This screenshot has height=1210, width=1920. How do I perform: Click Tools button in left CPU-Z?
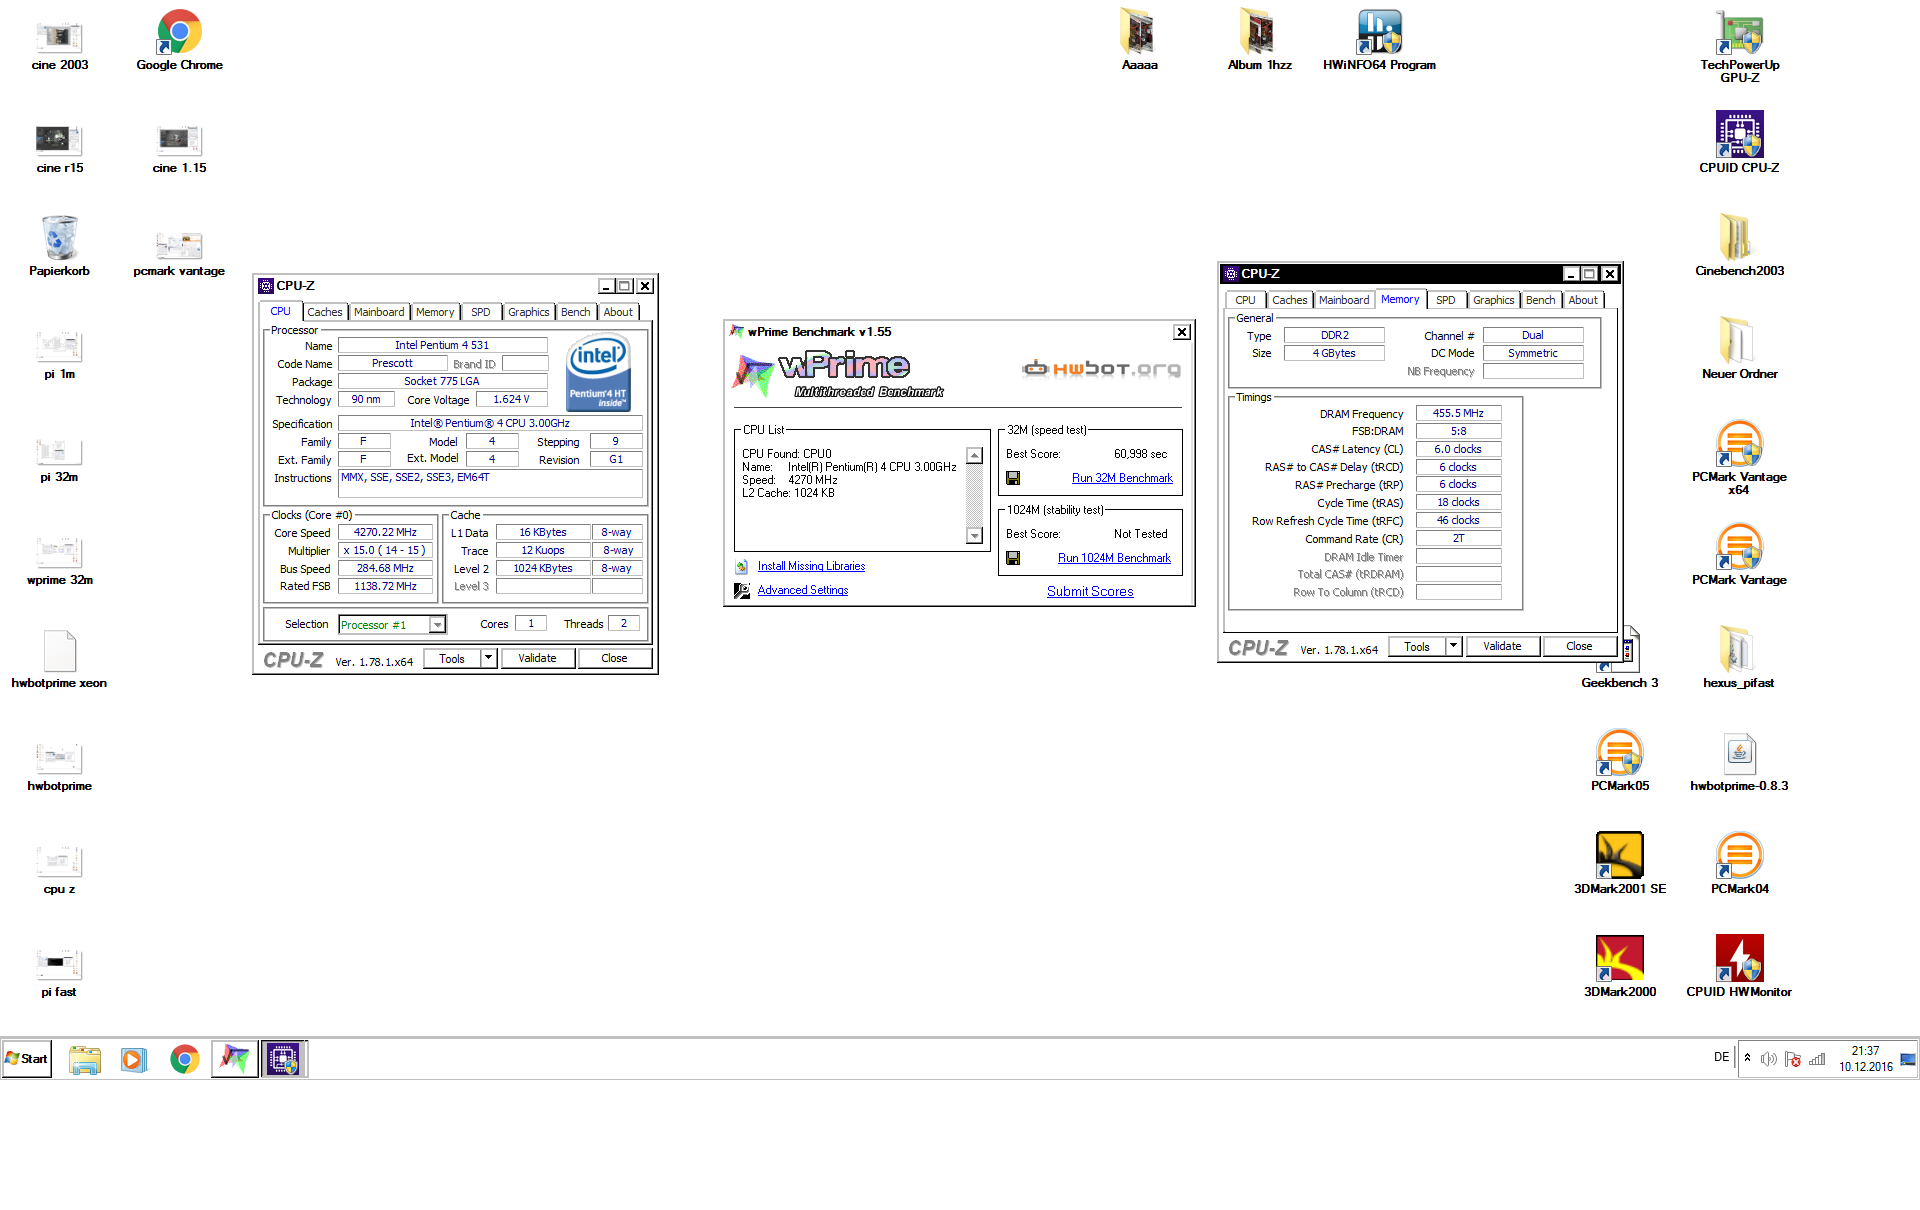[452, 658]
